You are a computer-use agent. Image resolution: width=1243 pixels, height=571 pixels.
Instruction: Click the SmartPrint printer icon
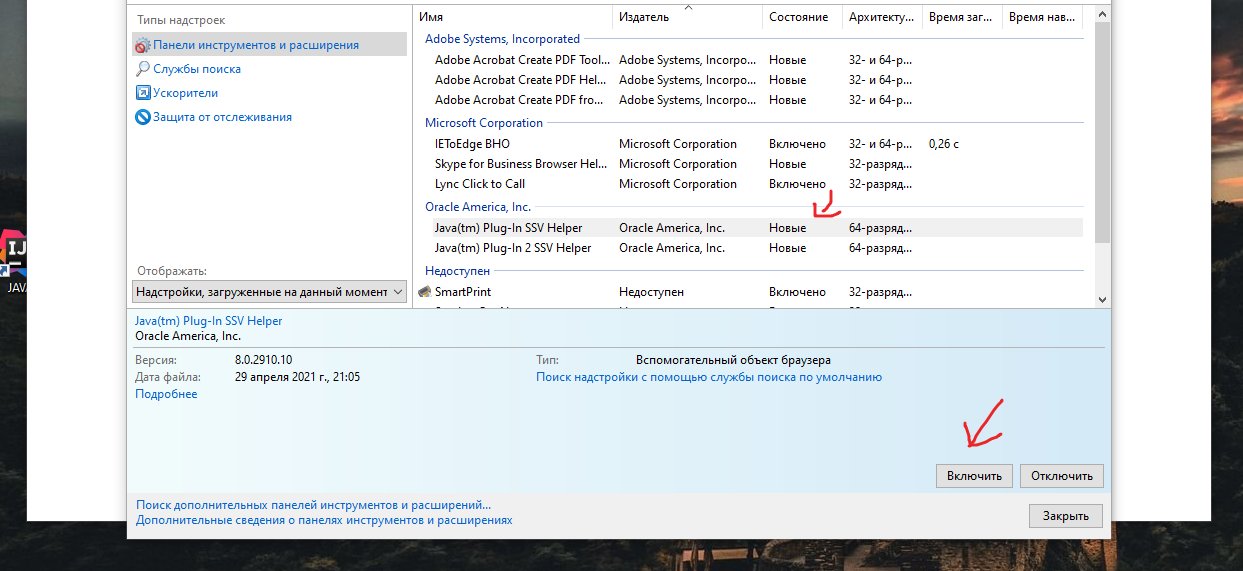click(424, 292)
